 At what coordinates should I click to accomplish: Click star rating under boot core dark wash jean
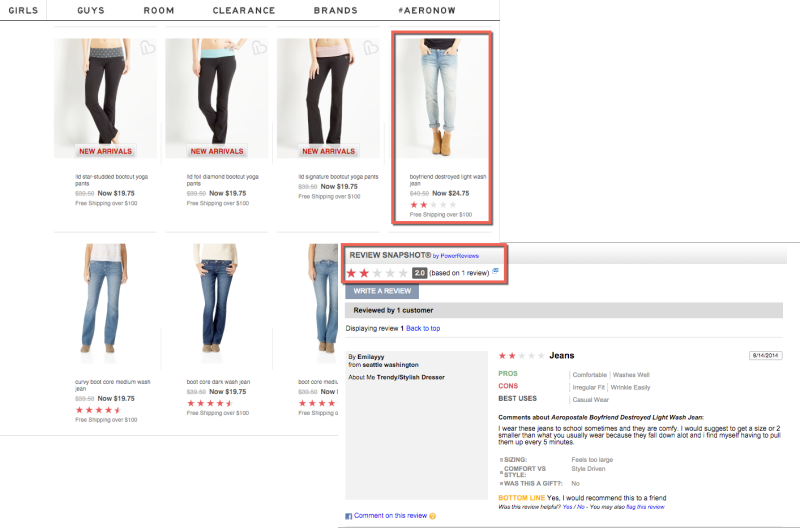coord(210,403)
